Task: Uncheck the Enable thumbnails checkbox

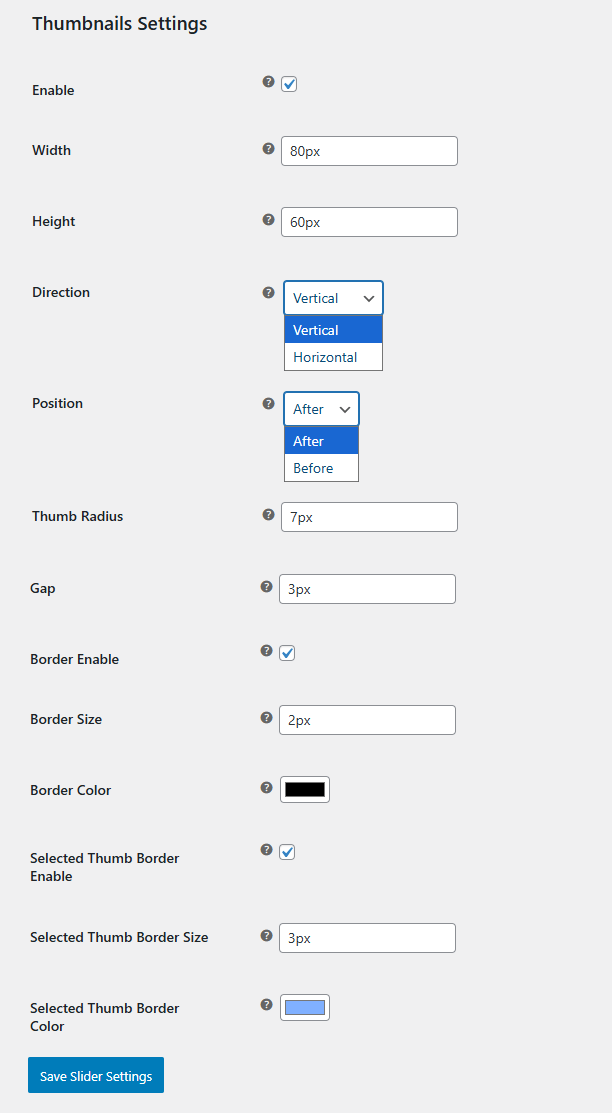Action: (x=289, y=84)
